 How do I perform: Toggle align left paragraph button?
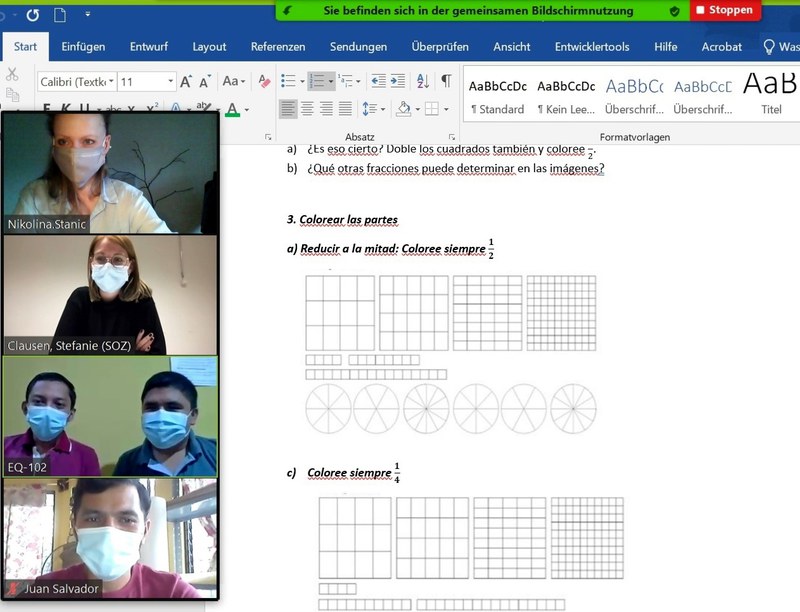(x=288, y=108)
